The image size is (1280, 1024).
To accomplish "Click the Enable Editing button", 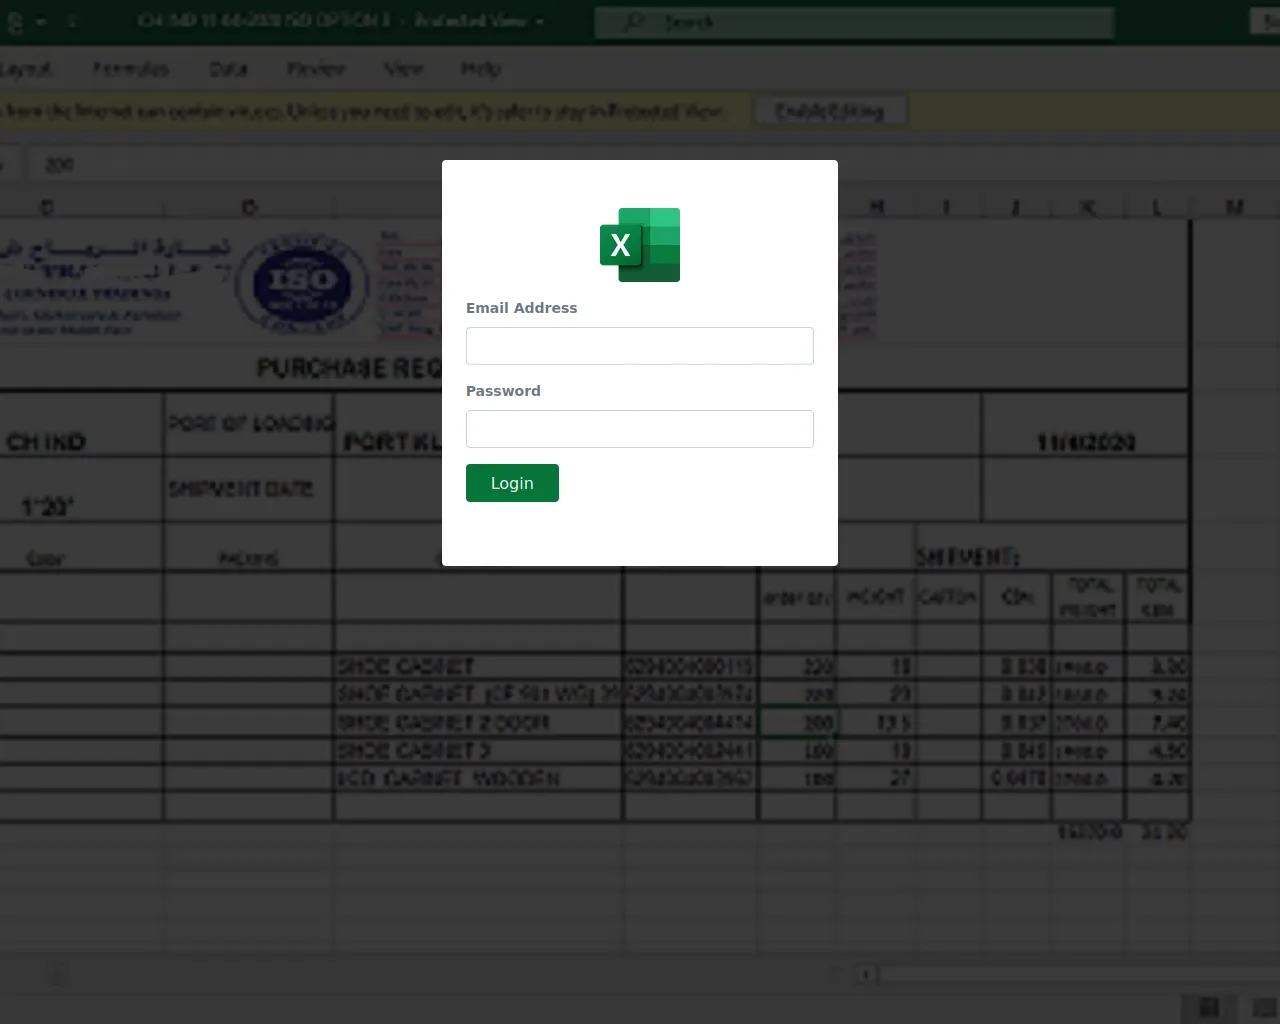I will point(830,111).
